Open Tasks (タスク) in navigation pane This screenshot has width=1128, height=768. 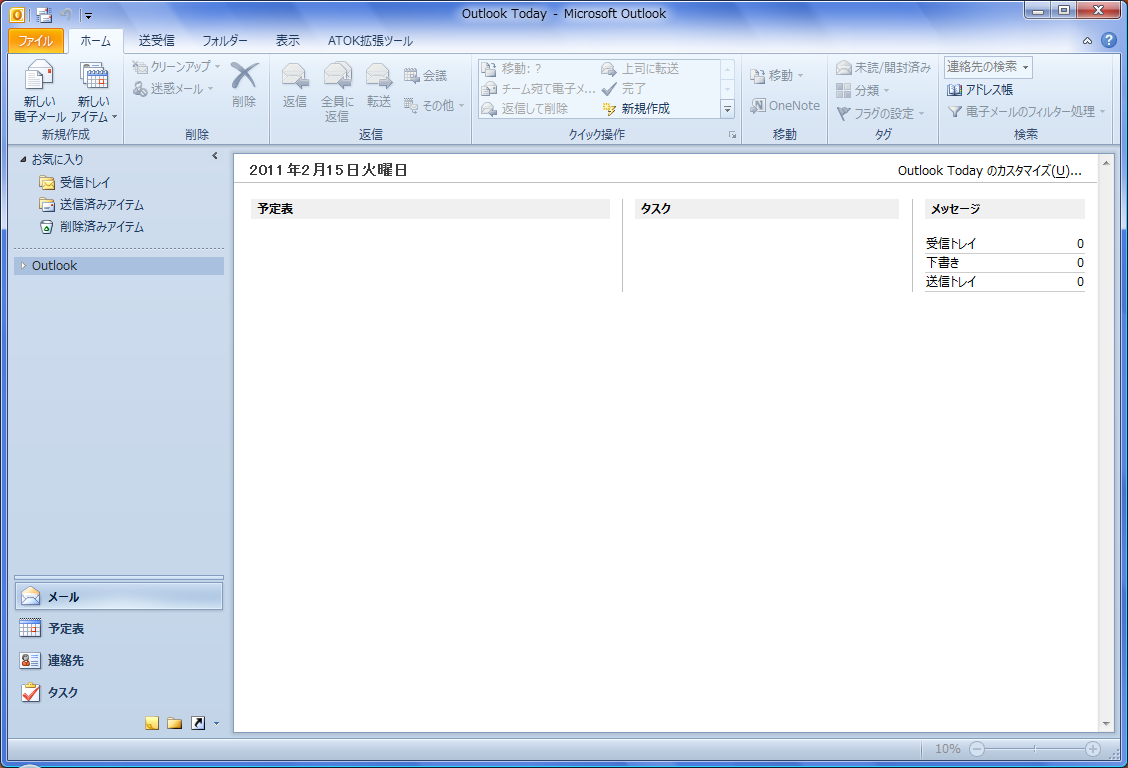62,692
